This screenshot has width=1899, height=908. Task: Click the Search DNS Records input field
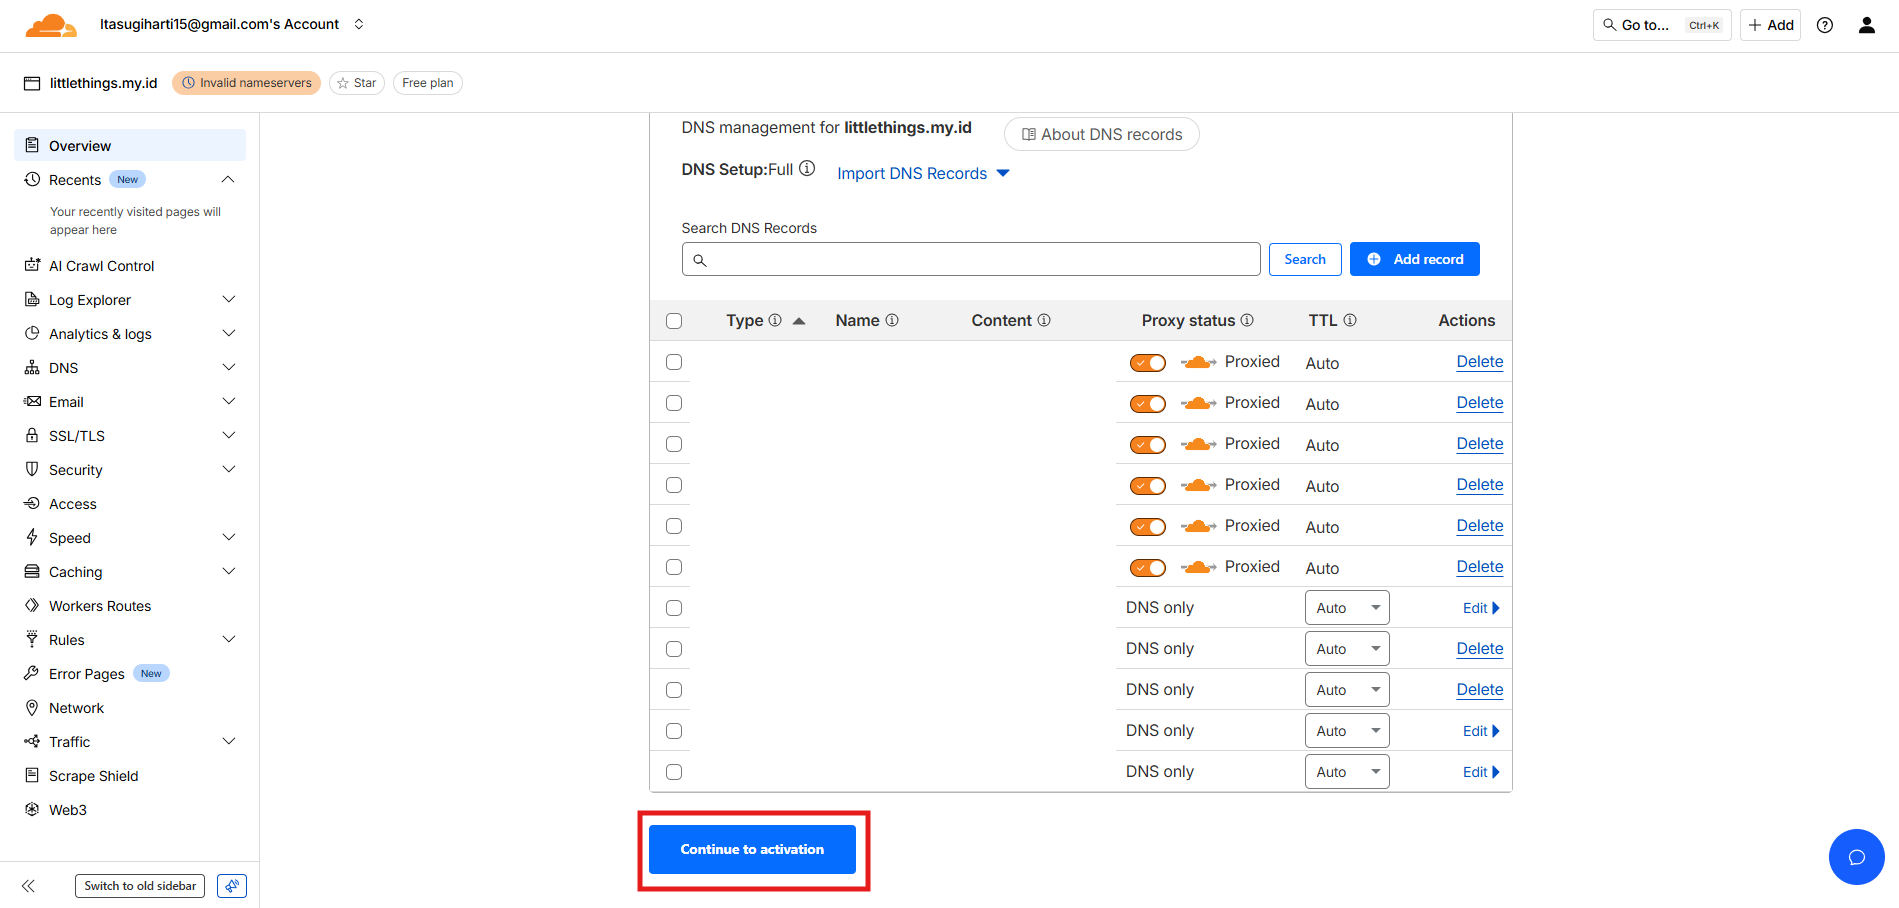(971, 259)
